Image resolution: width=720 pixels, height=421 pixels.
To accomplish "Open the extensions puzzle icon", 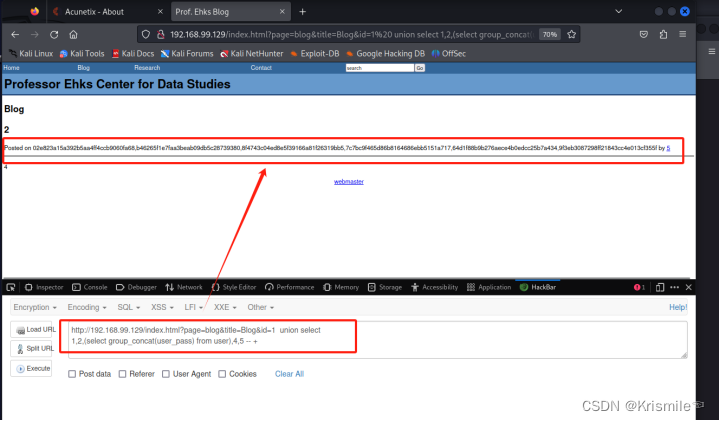I will 663,34.
